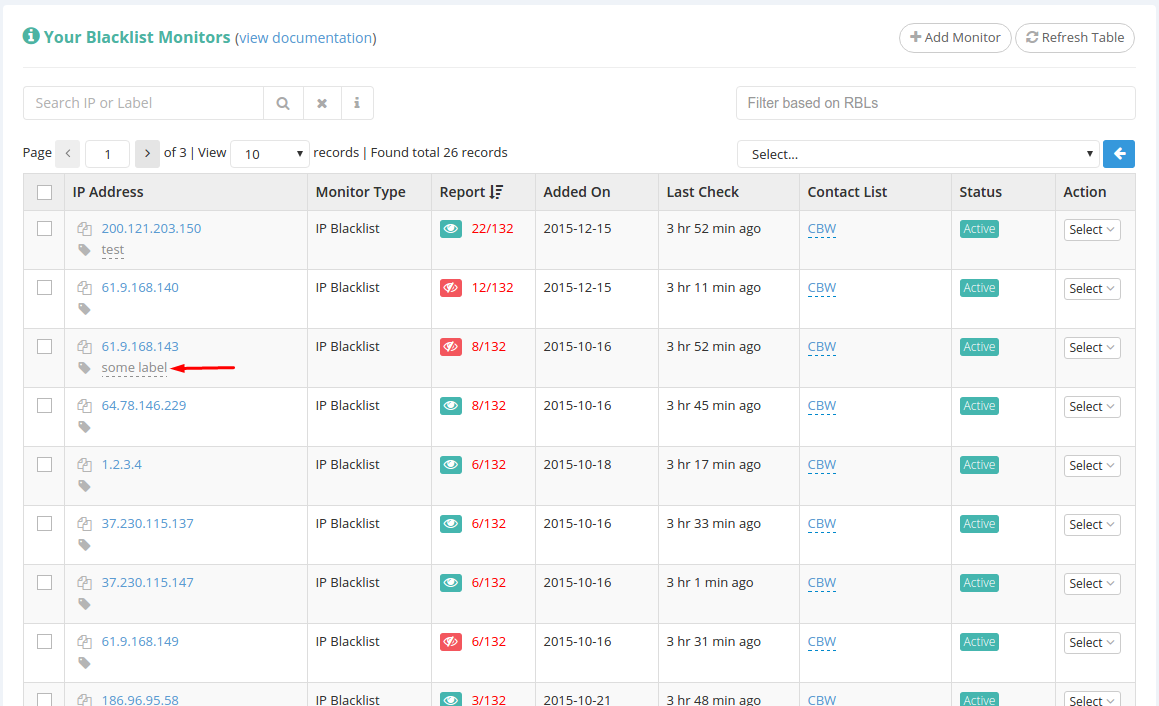Click the tag icon beside the 'test' label
1159x706 pixels.
click(x=84, y=250)
